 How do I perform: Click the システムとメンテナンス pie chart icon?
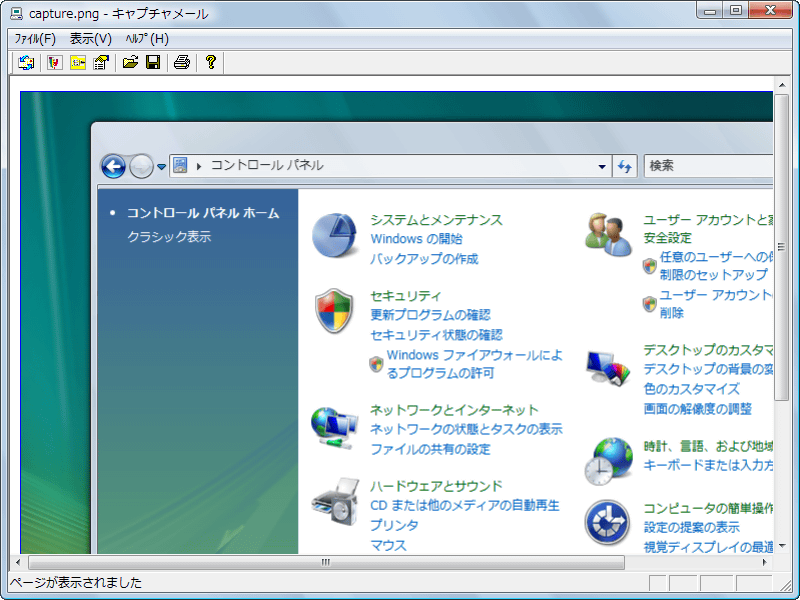[x=334, y=235]
